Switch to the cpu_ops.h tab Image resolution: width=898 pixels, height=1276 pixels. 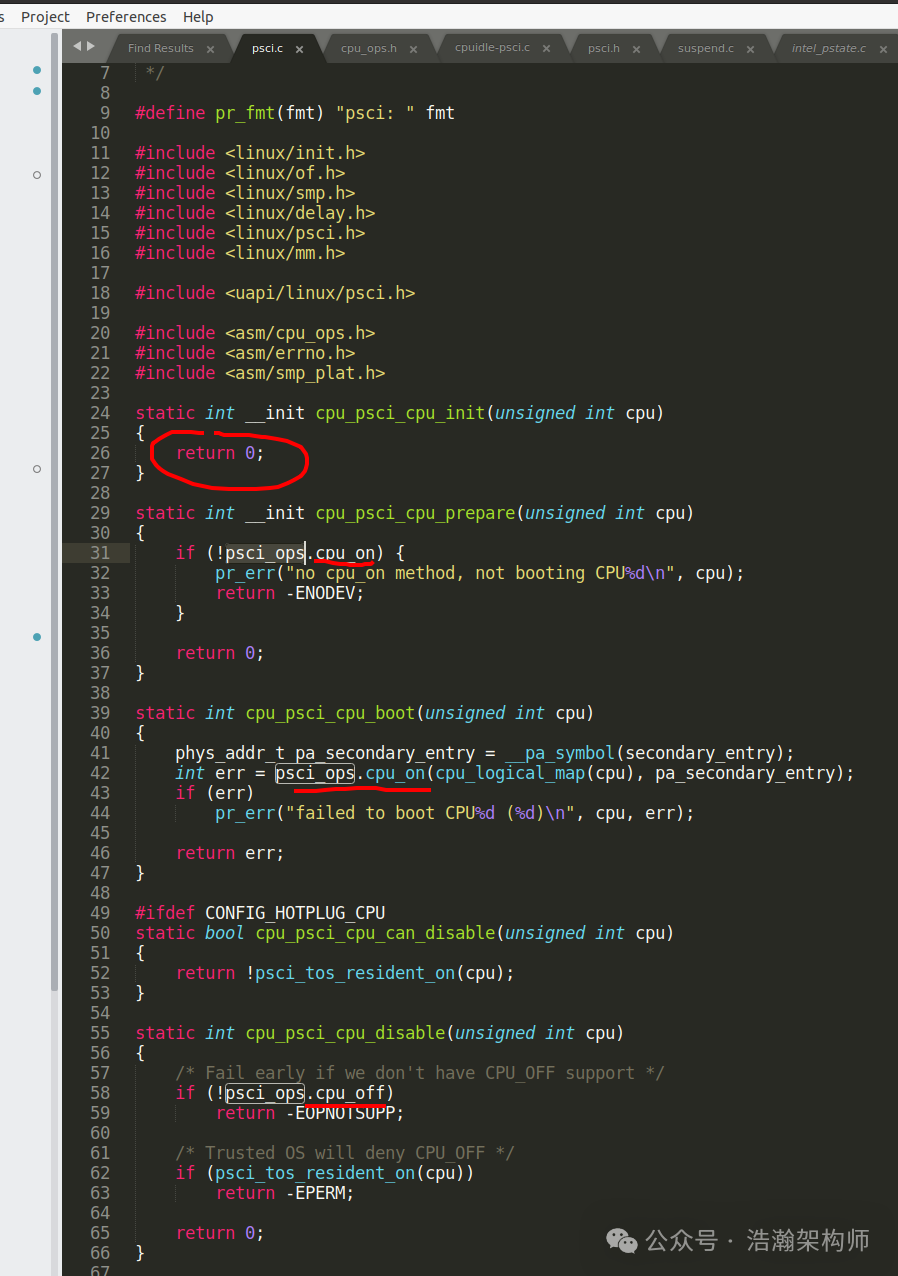click(x=368, y=48)
